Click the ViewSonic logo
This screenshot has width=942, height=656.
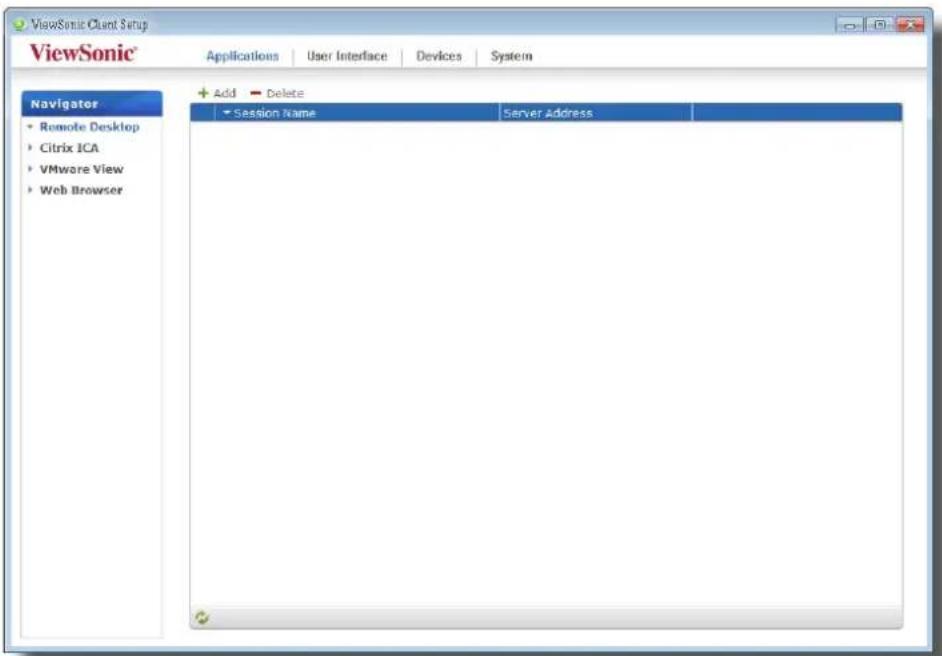tap(83, 53)
